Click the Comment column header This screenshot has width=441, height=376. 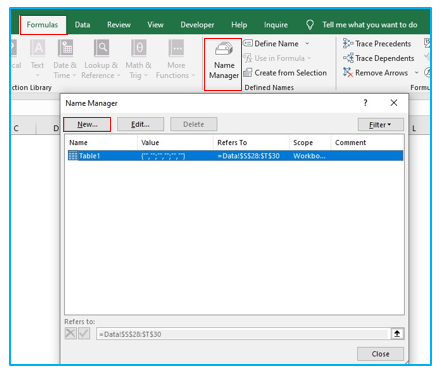(367, 143)
